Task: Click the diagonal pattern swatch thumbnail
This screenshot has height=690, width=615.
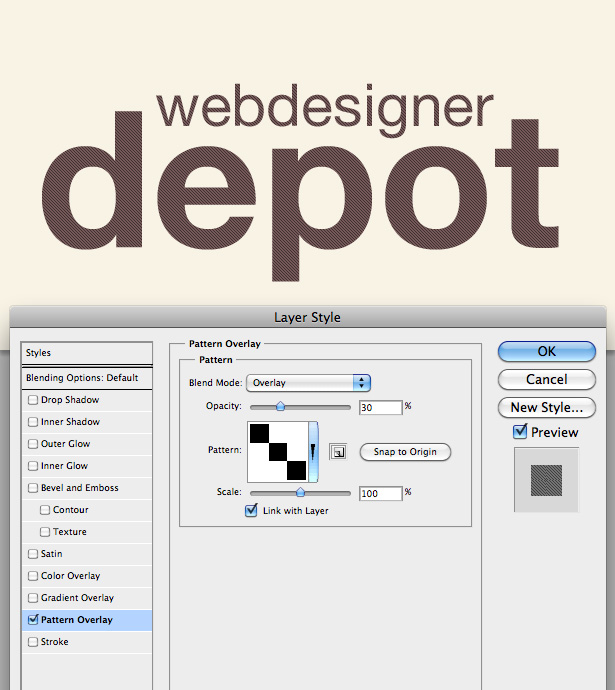Action: click(x=278, y=452)
